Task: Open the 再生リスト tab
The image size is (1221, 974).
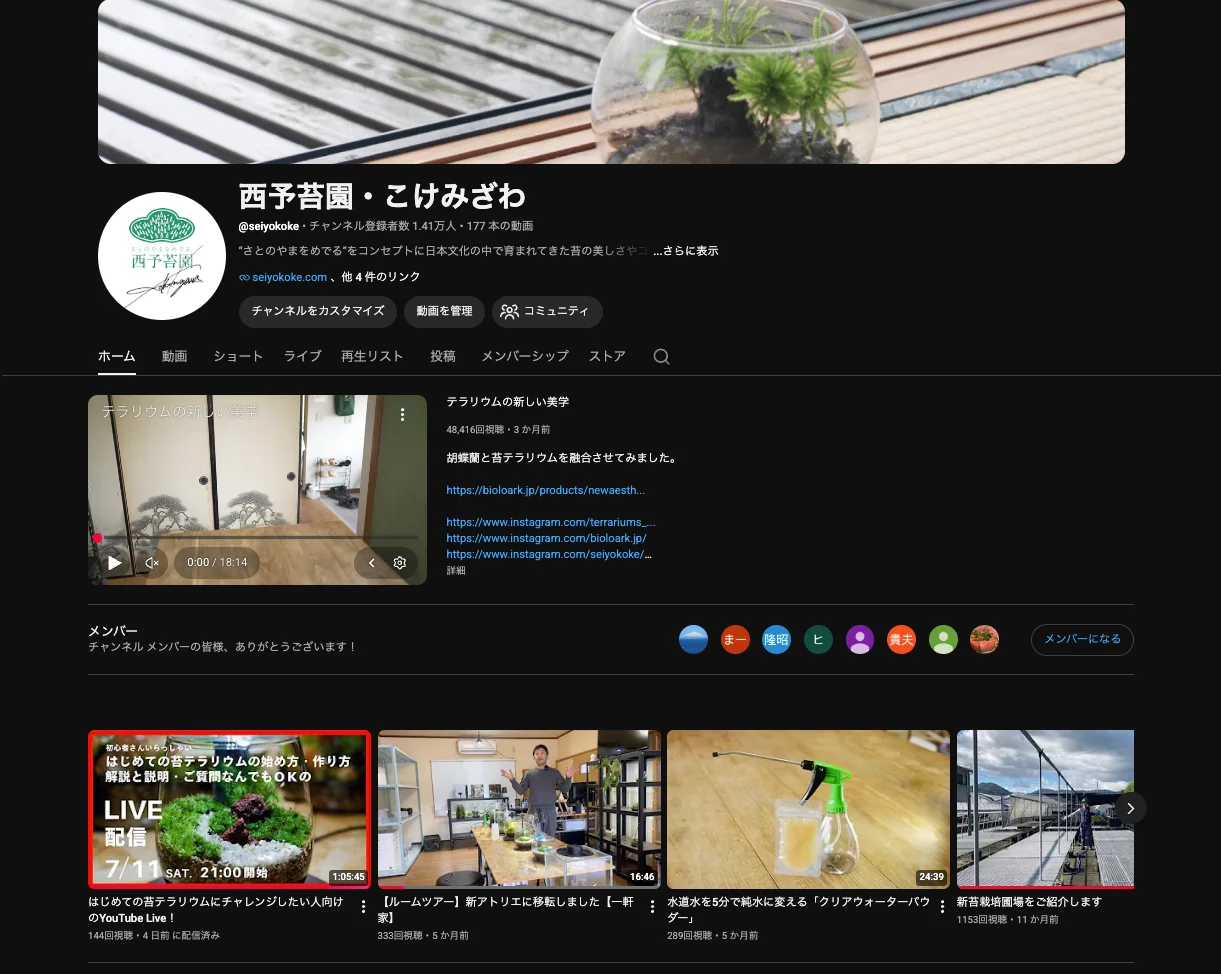Action: pyautogui.click(x=372, y=356)
